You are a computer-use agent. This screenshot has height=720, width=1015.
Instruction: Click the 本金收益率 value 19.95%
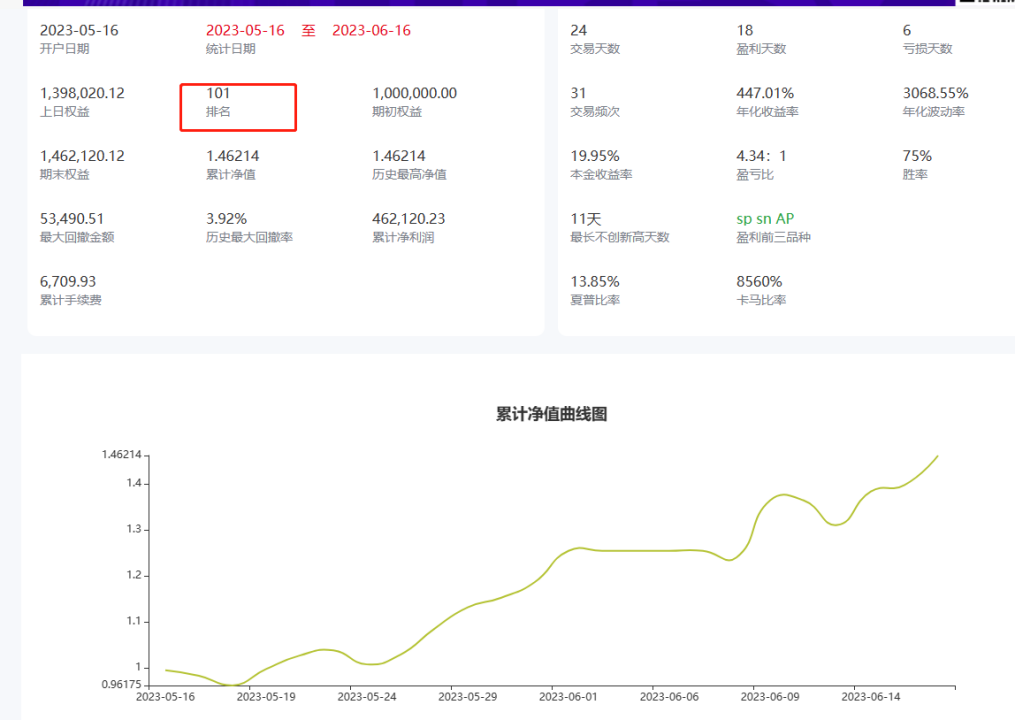[x=595, y=156]
